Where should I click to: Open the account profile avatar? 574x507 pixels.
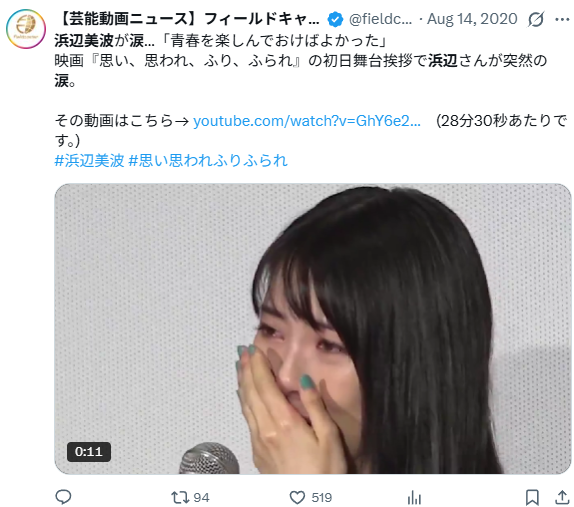click(26, 29)
